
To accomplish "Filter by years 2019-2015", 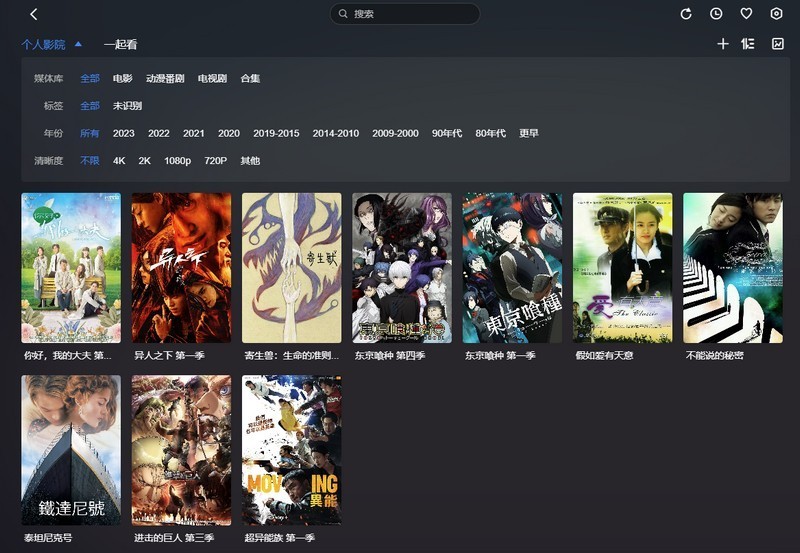I will point(276,134).
